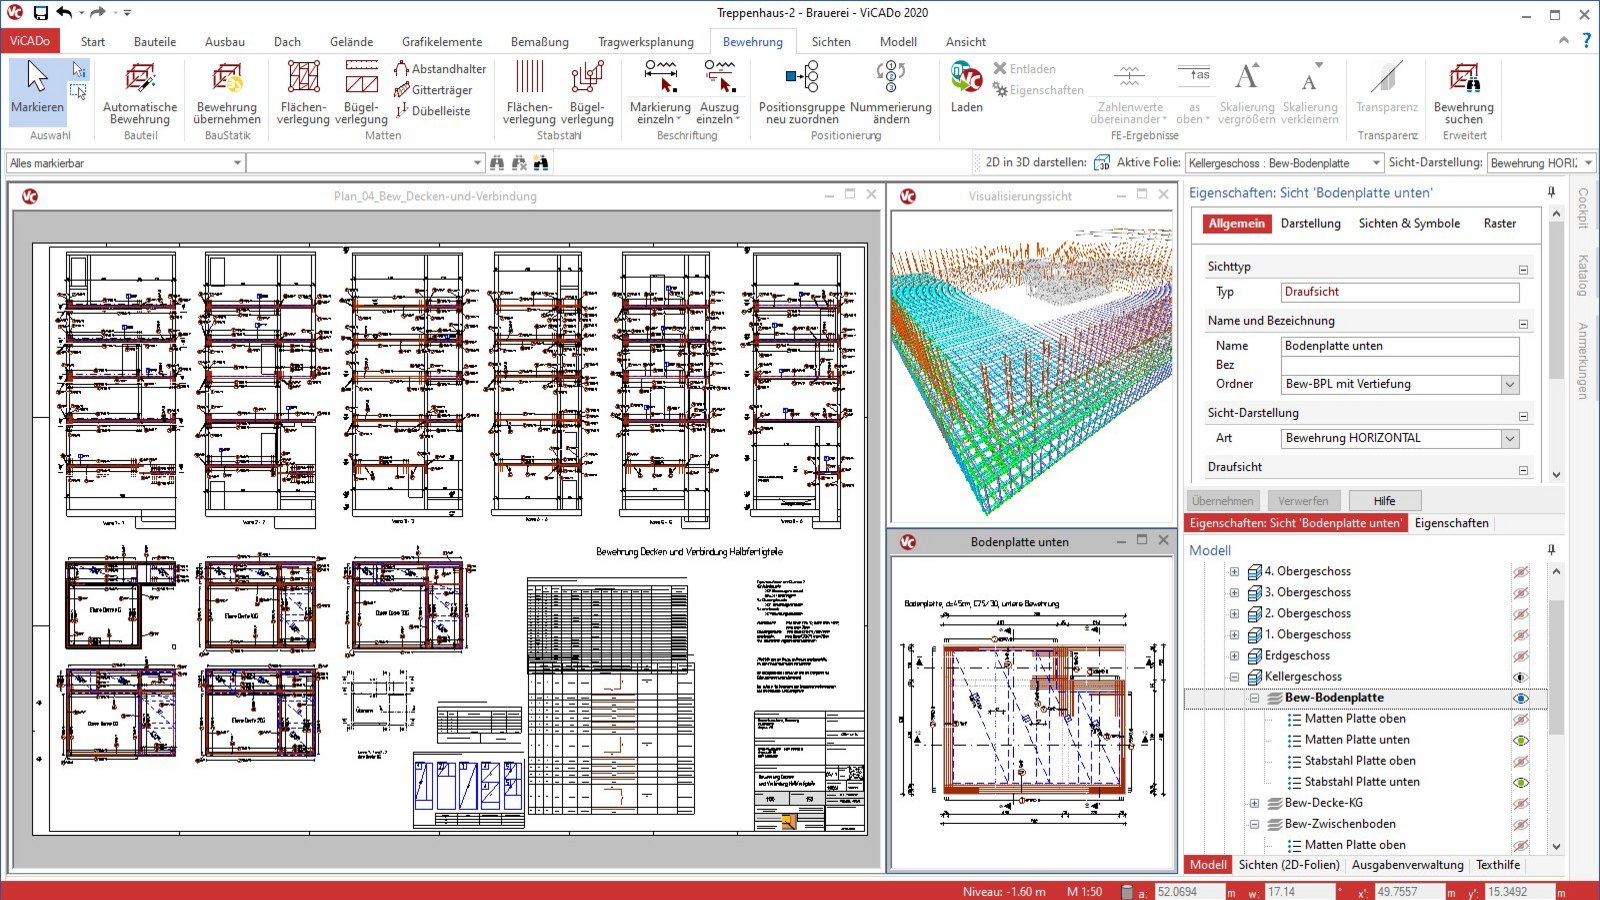
Task: Collapse the Bew-Bodenplatte node
Action: pyautogui.click(x=1254, y=698)
